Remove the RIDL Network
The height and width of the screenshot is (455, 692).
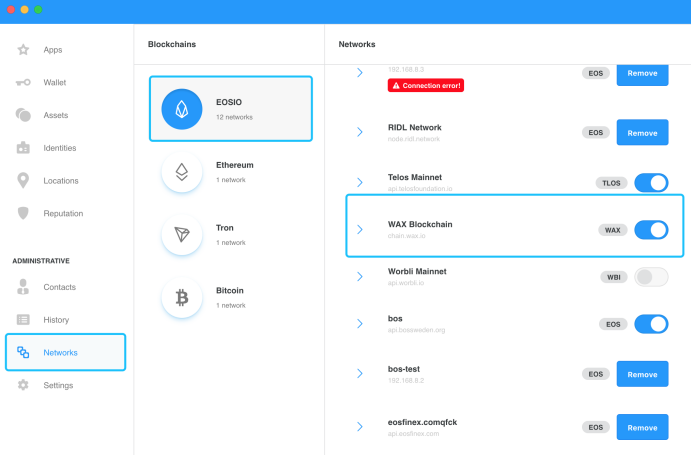642,132
